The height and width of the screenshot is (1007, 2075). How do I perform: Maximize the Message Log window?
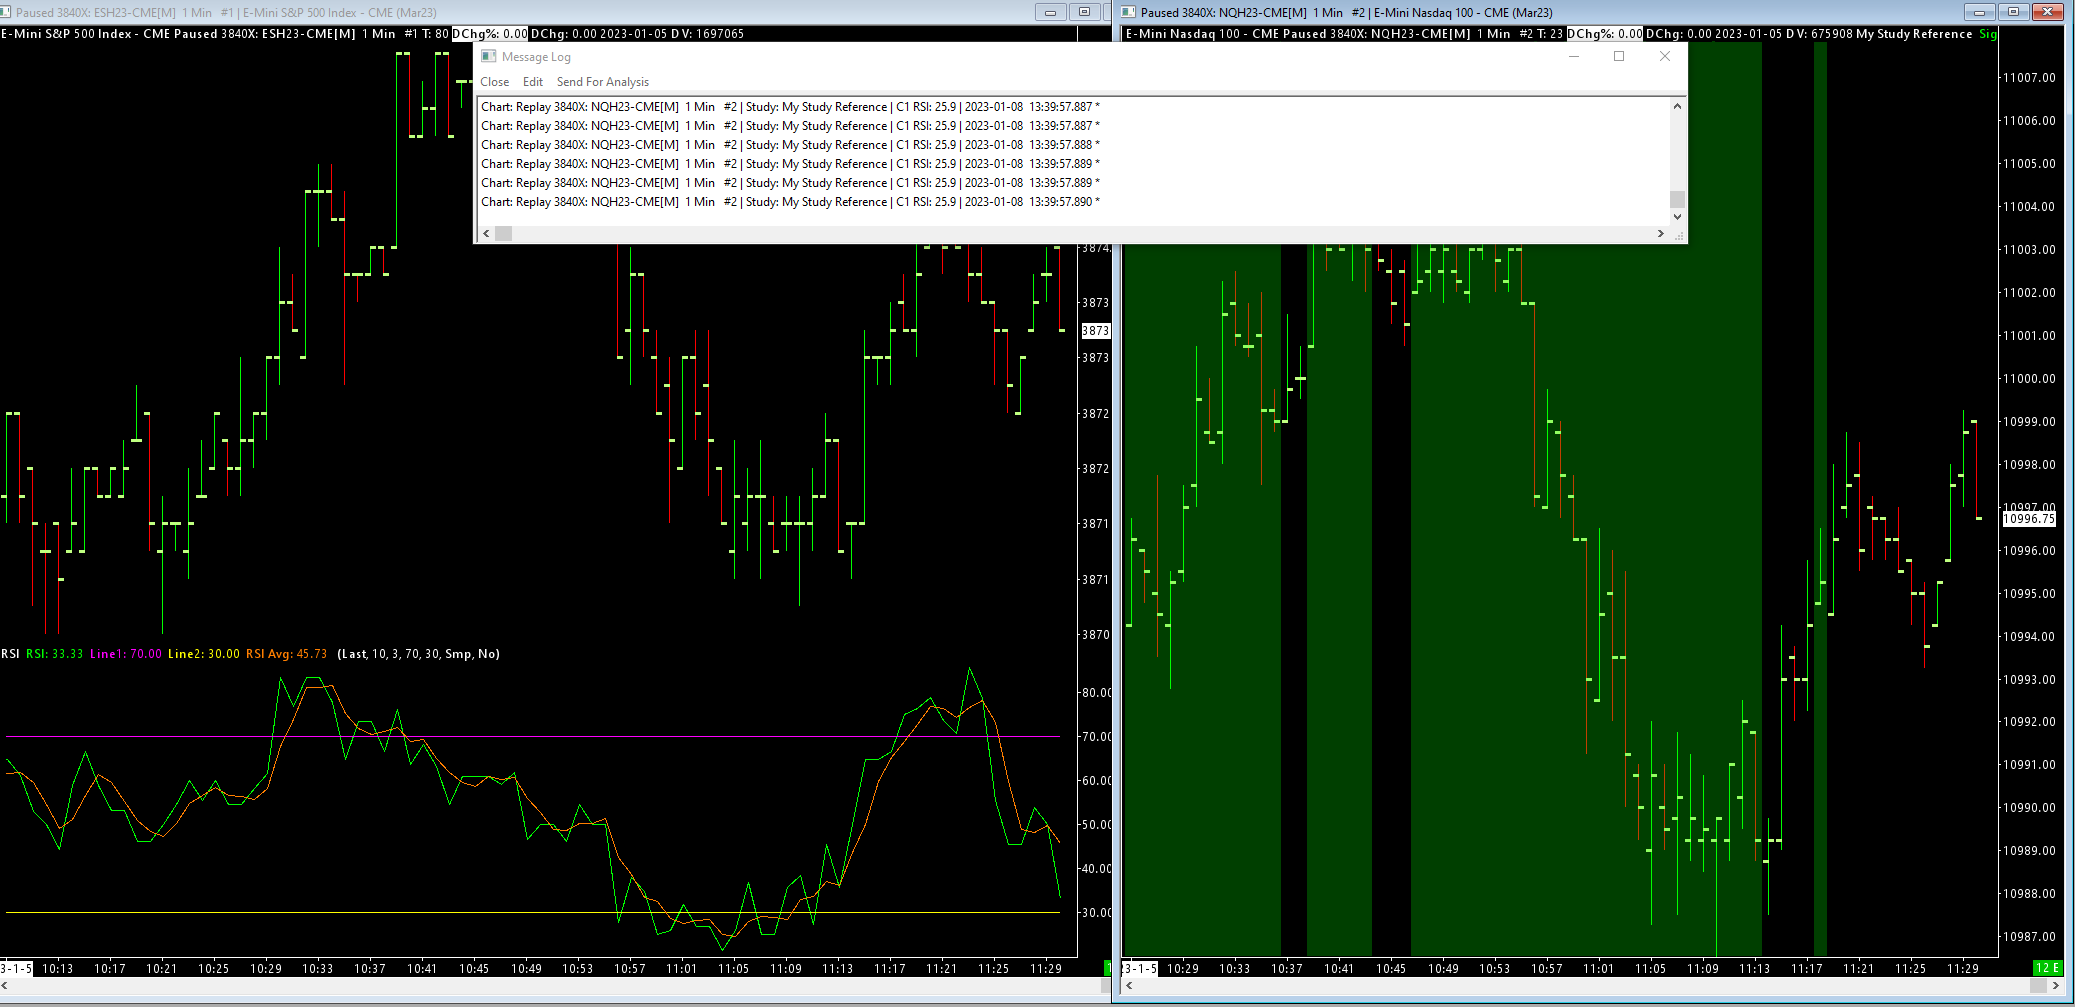[x=1619, y=56]
